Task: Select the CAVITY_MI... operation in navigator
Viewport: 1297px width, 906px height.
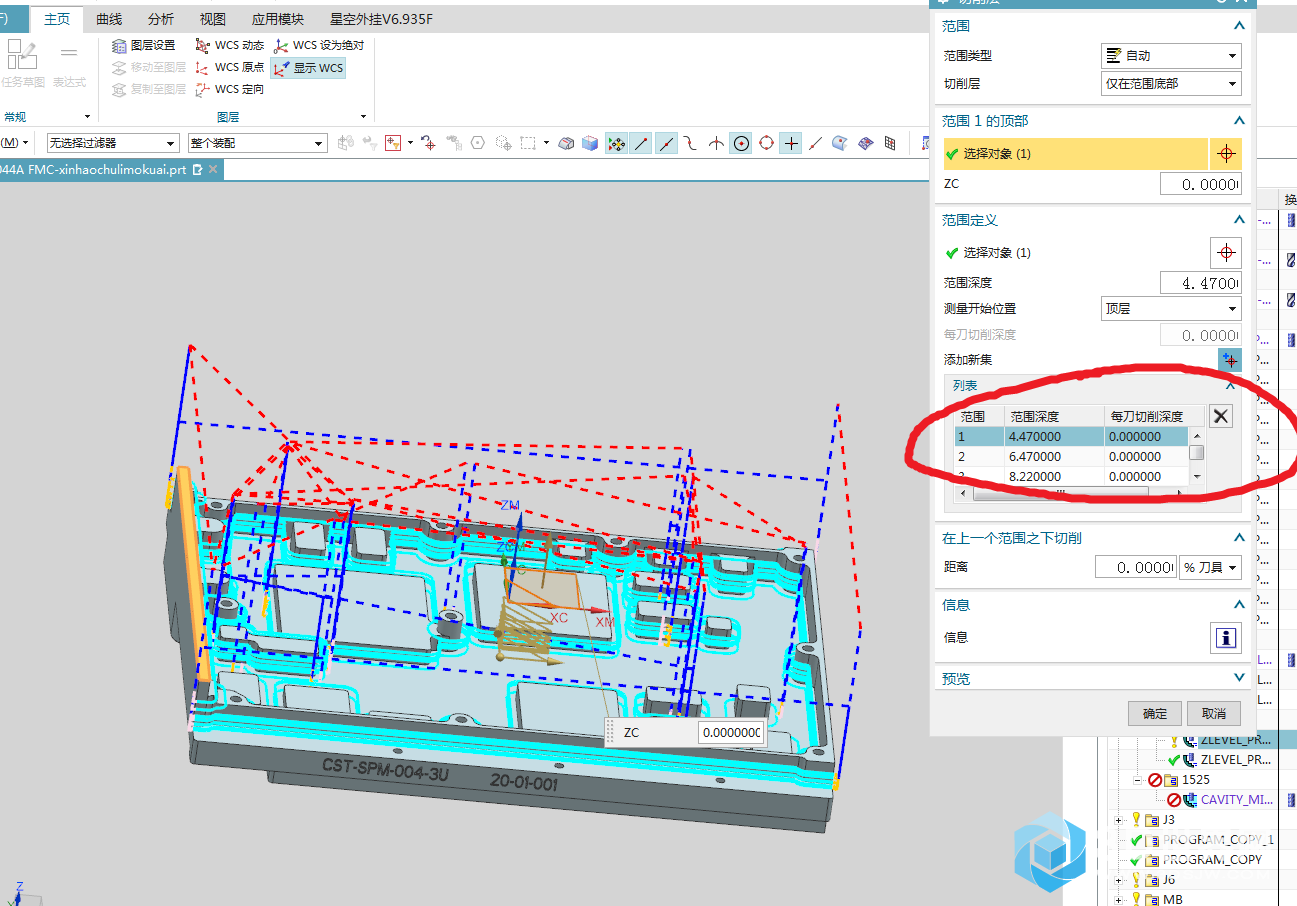Action: click(x=1236, y=799)
